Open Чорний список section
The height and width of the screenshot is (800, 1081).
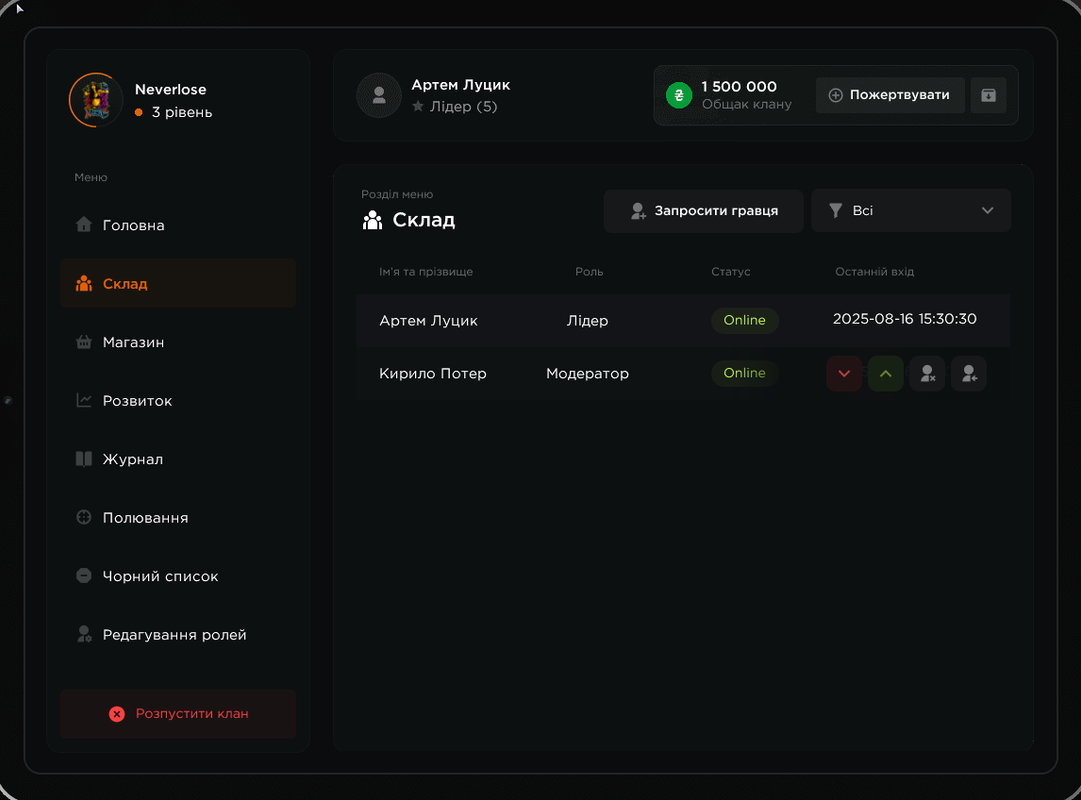point(179,577)
